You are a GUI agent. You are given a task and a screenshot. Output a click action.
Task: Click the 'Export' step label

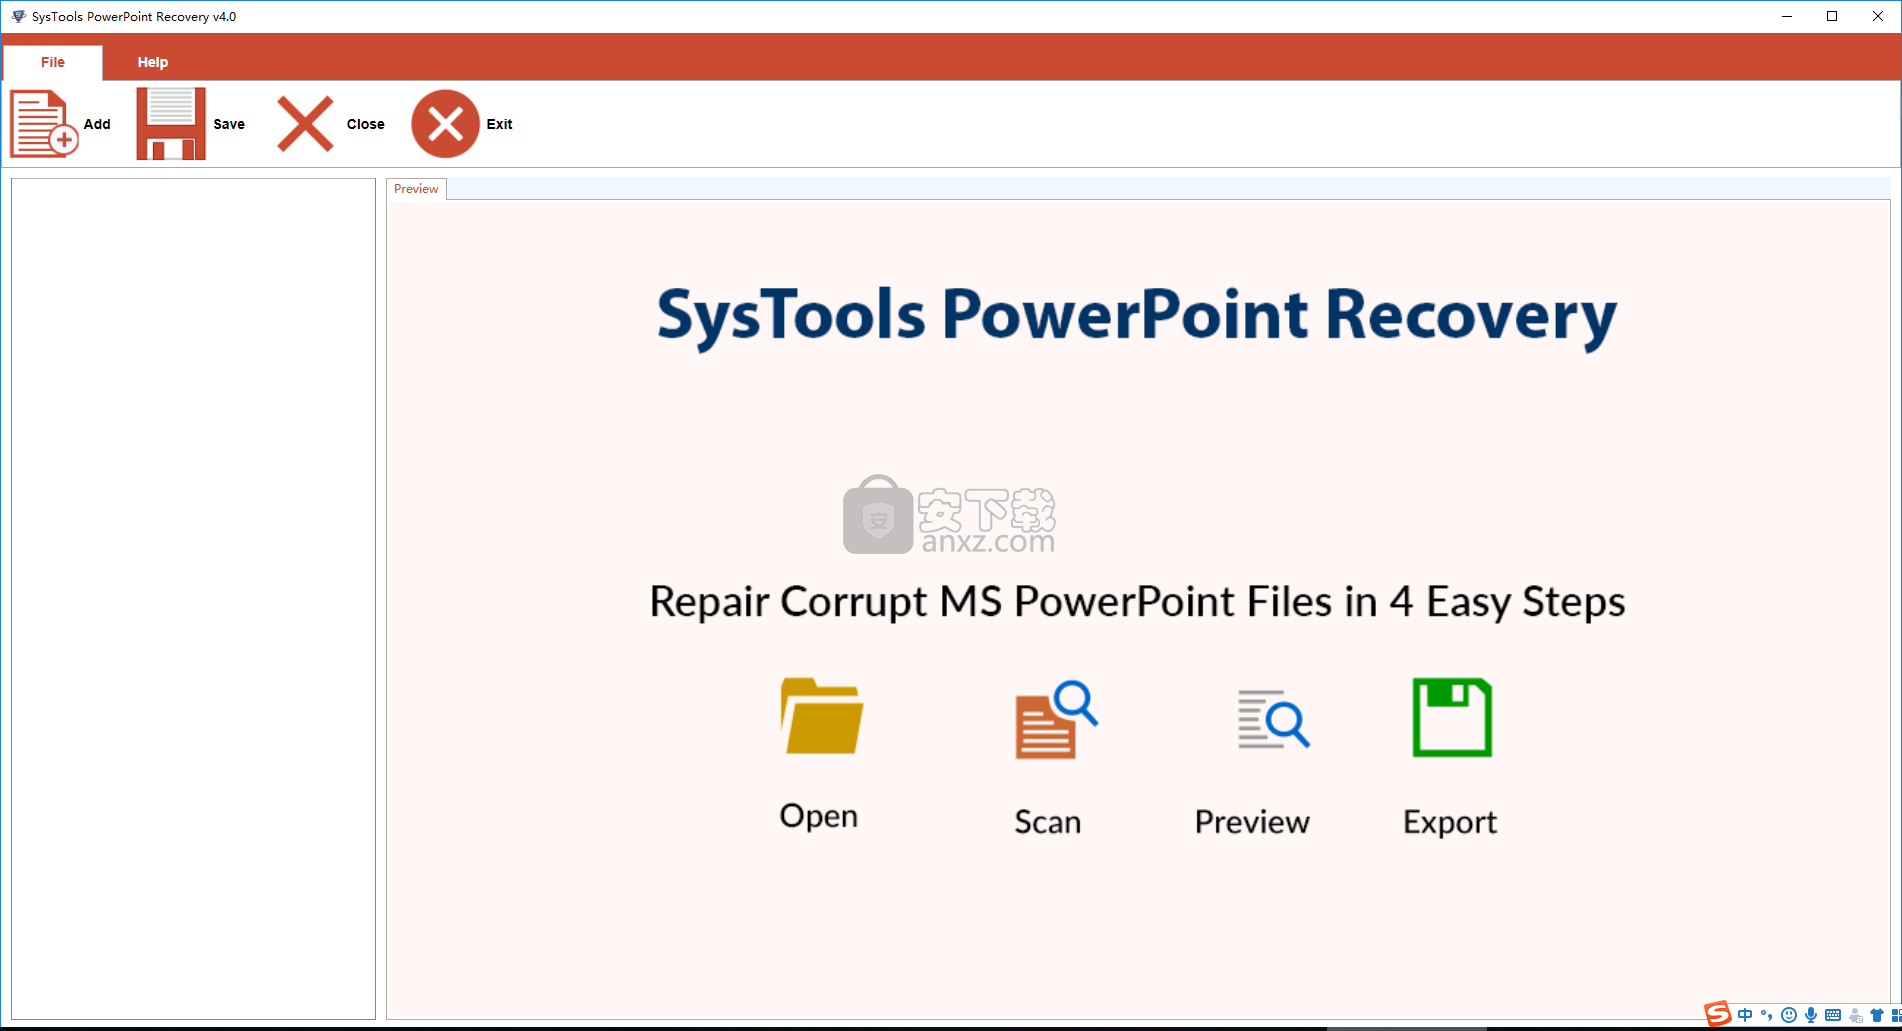[1450, 822]
